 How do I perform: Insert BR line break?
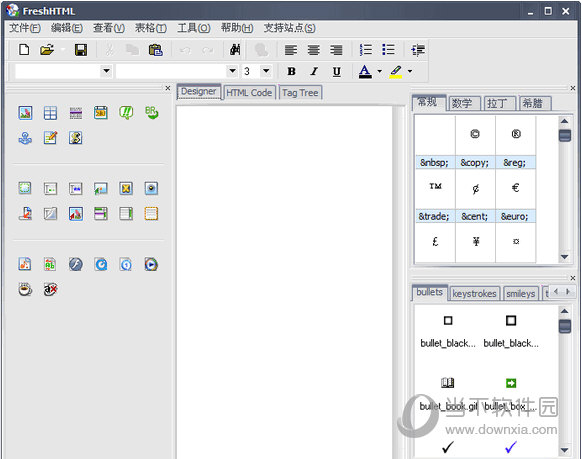[x=151, y=113]
